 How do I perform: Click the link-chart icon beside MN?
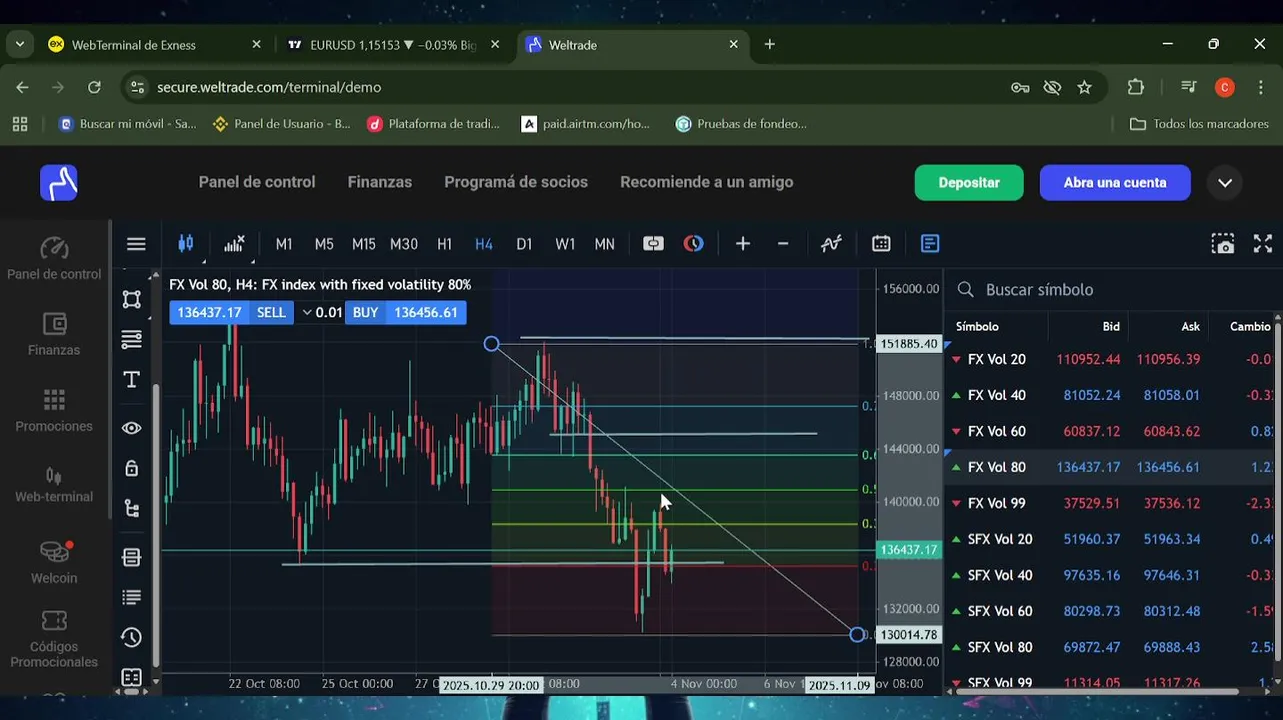pyautogui.click(x=653, y=244)
